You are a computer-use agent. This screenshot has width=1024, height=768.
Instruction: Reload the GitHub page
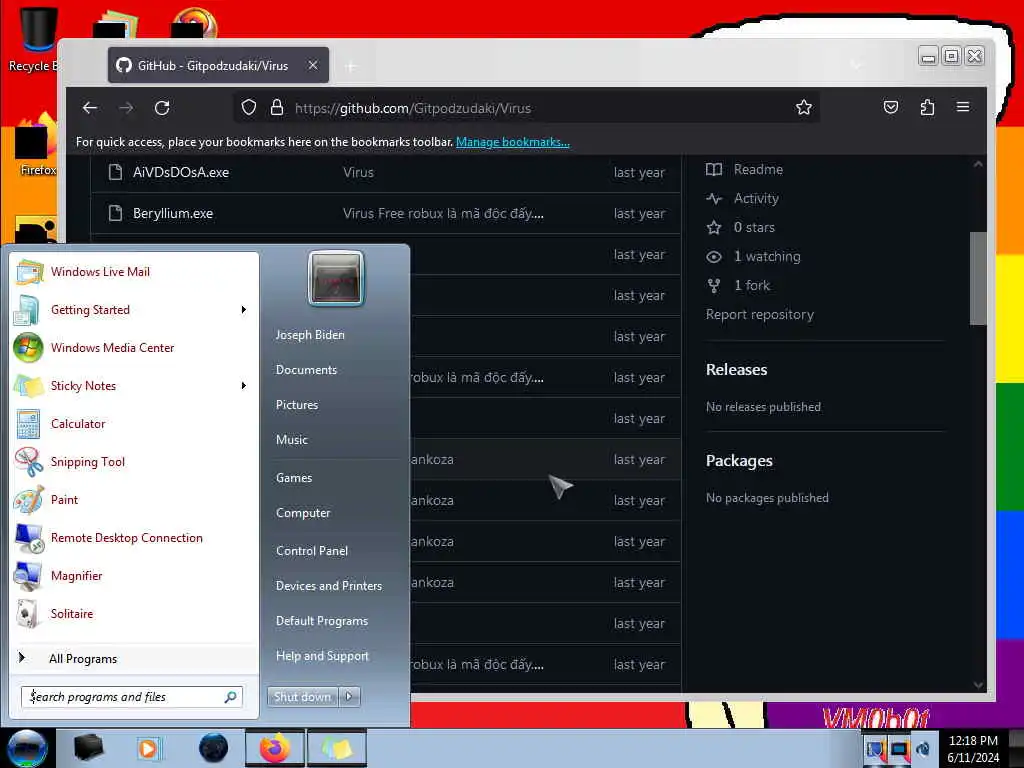162,108
